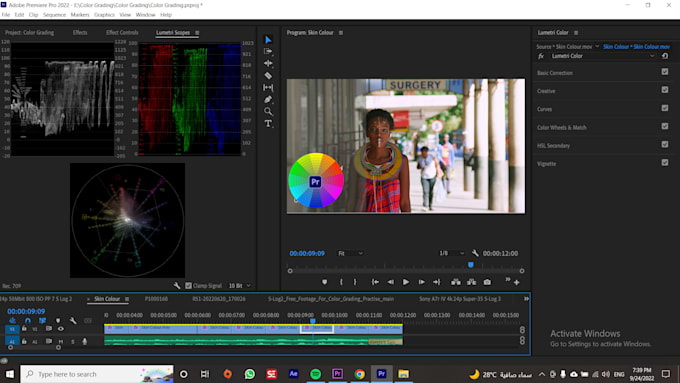Toggle linked selection in timeline
The height and width of the screenshot is (383, 680).
click(42, 321)
